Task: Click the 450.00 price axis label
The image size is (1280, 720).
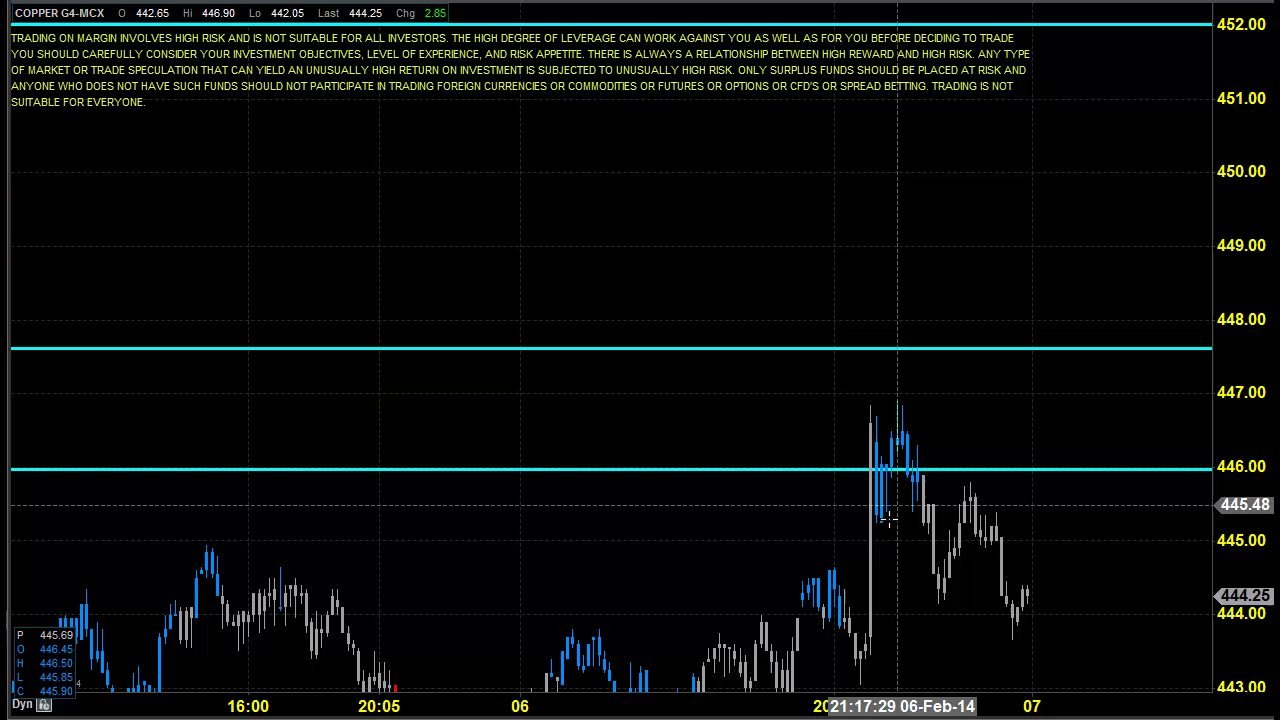Action: tap(1241, 172)
